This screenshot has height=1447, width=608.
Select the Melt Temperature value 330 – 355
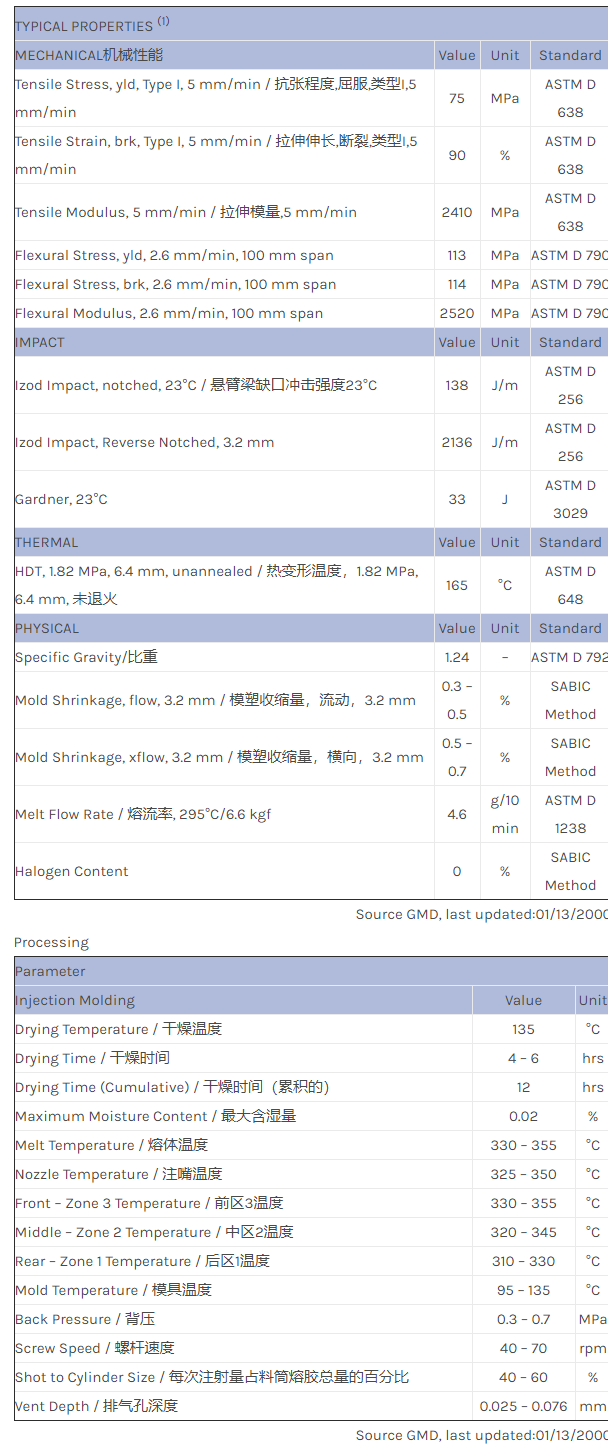(523, 1145)
